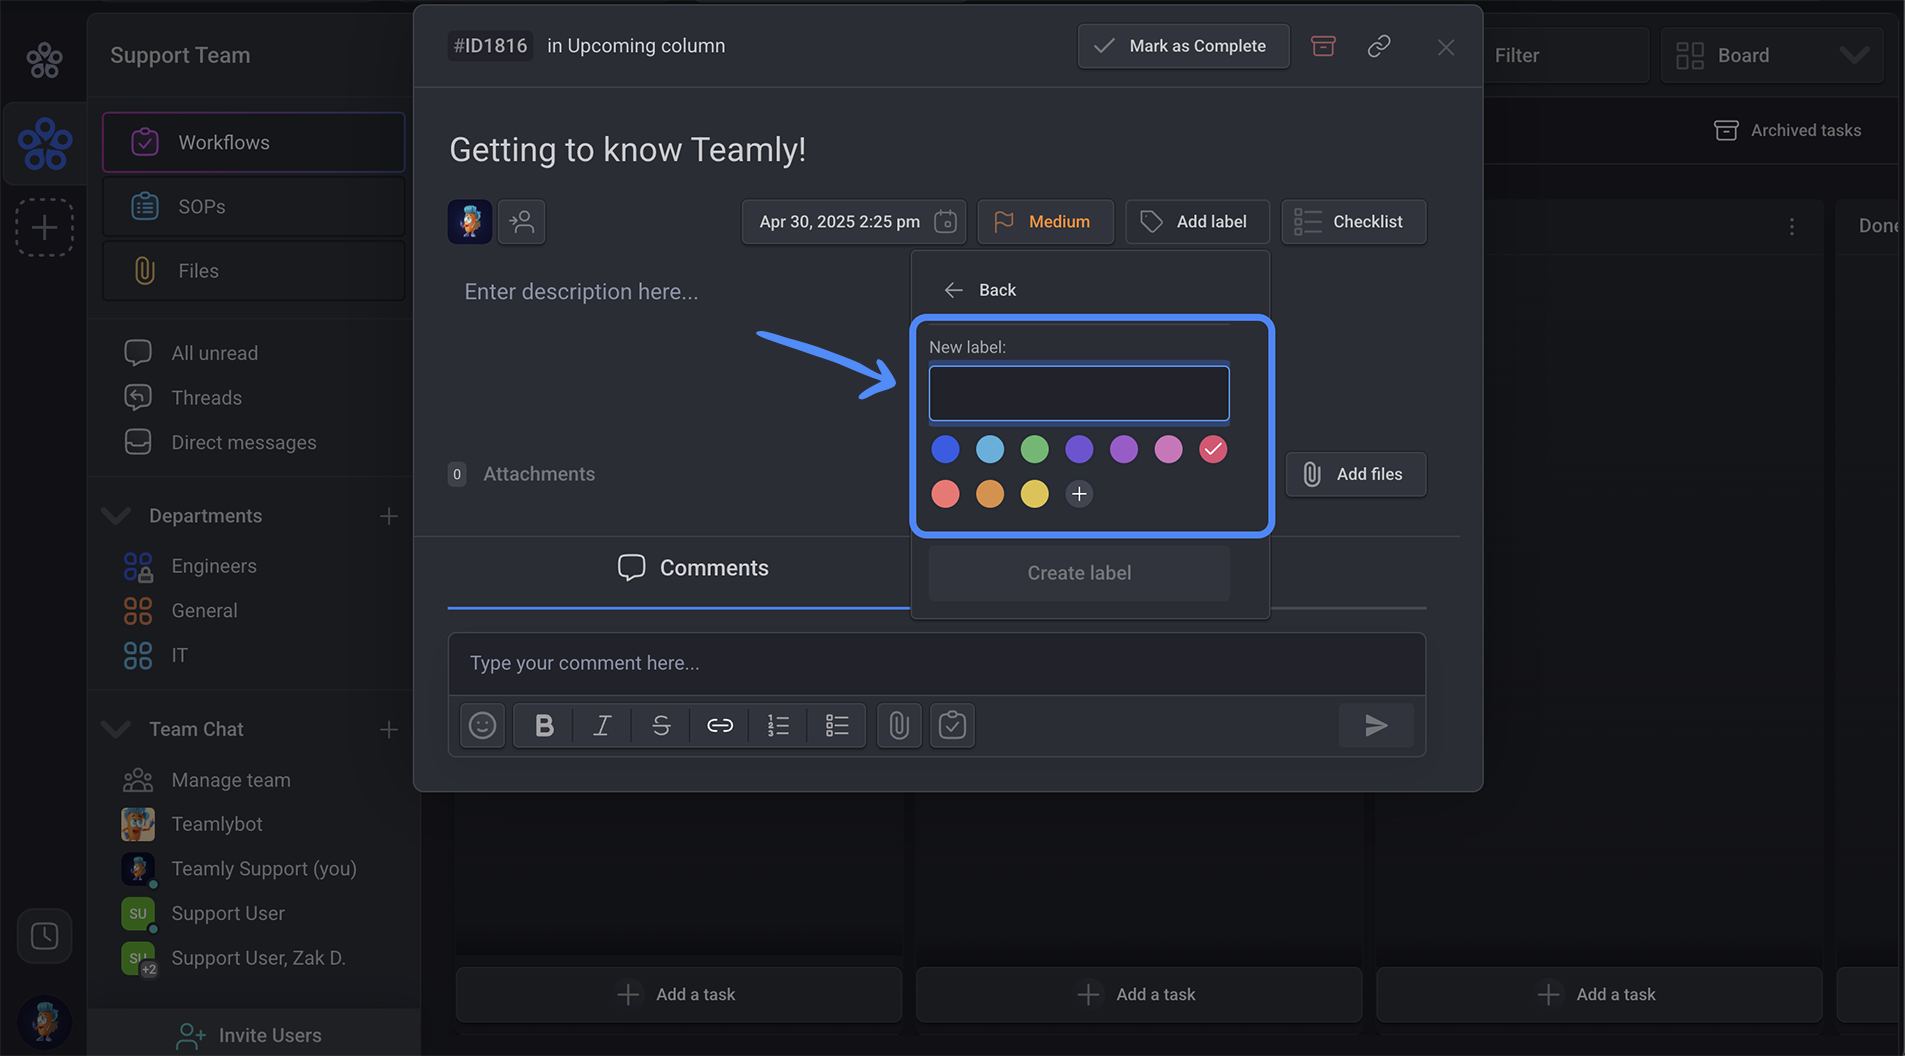Click the Add files button
The width and height of the screenshot is (1905, 1056).
[1355, 474]
